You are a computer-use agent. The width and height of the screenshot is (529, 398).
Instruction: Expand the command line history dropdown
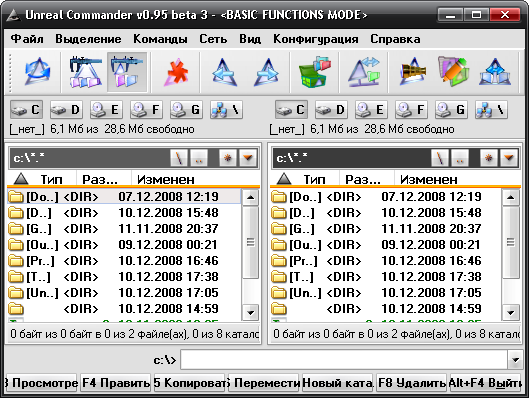[x=515, y=360]
